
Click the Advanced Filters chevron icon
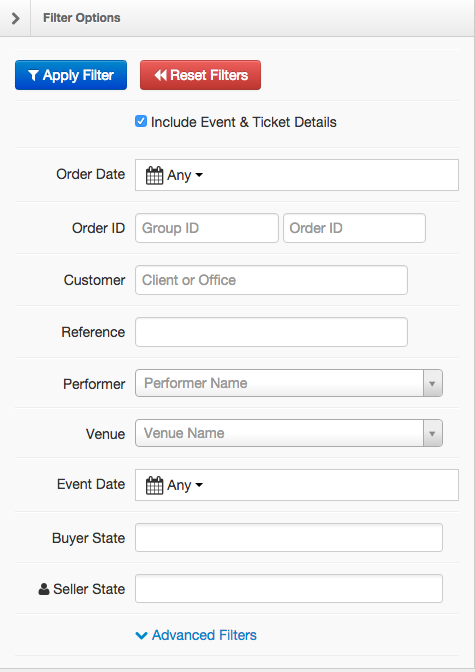coord(141,635)
